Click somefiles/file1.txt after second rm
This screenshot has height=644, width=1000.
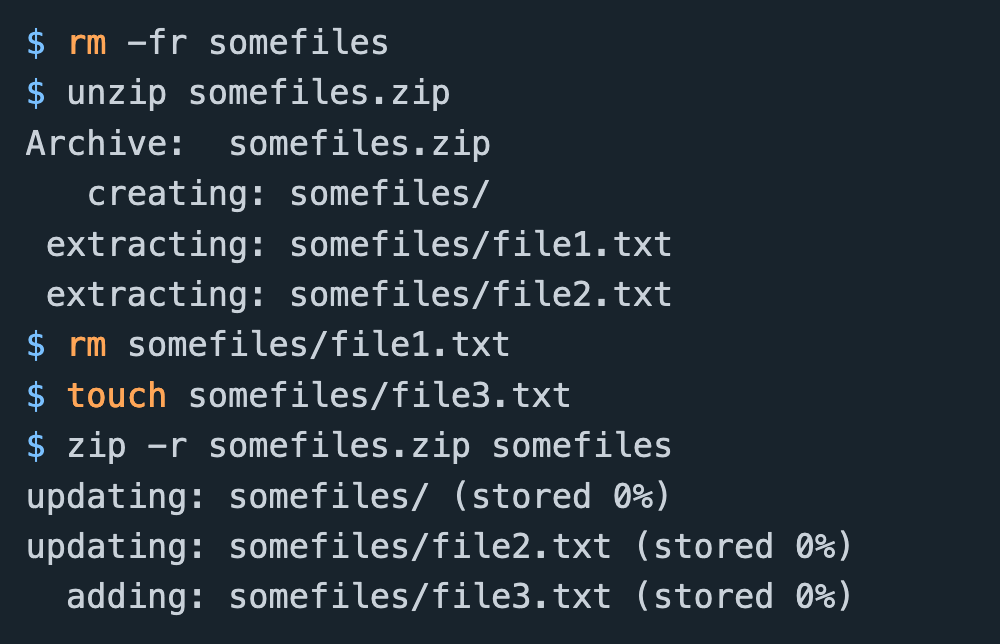[x=319, y=345]
